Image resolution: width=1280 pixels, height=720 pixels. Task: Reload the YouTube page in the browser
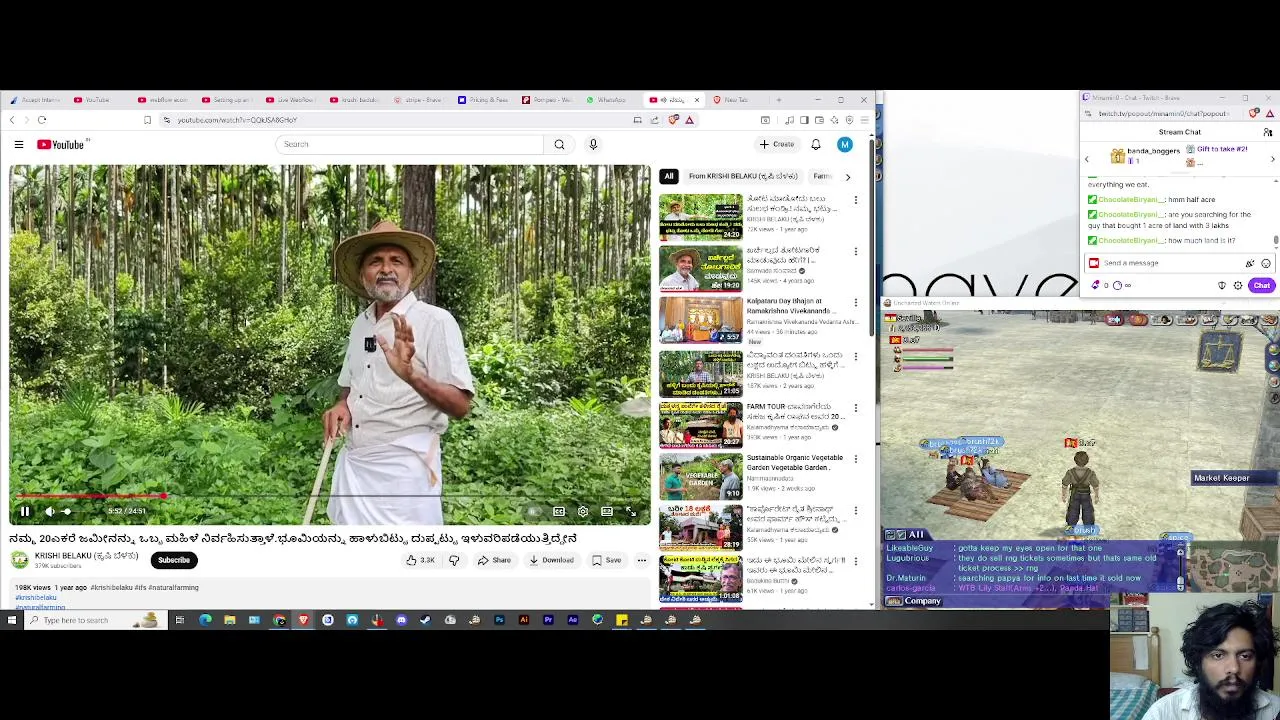42,120
